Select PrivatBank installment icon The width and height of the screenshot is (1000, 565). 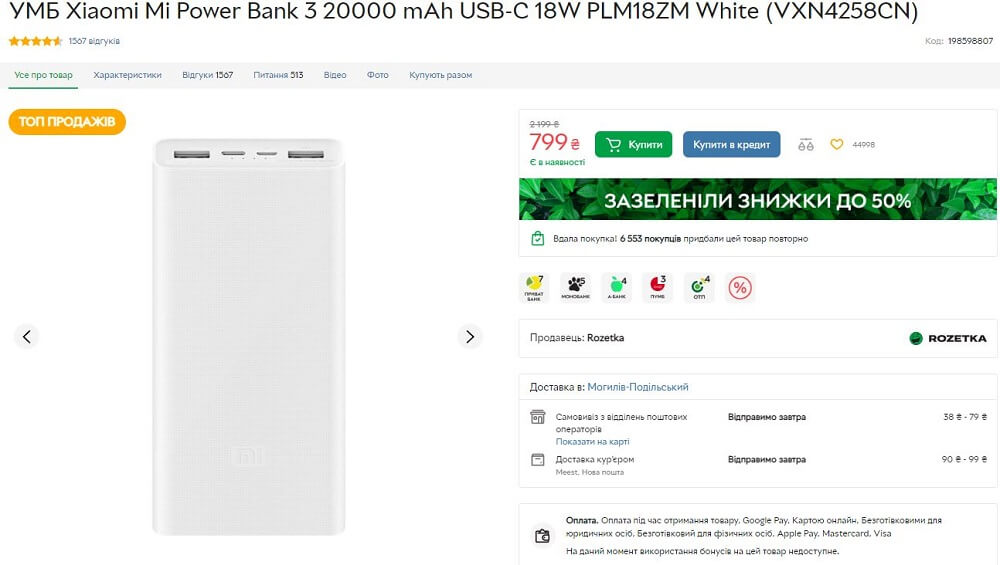(534, 288)
